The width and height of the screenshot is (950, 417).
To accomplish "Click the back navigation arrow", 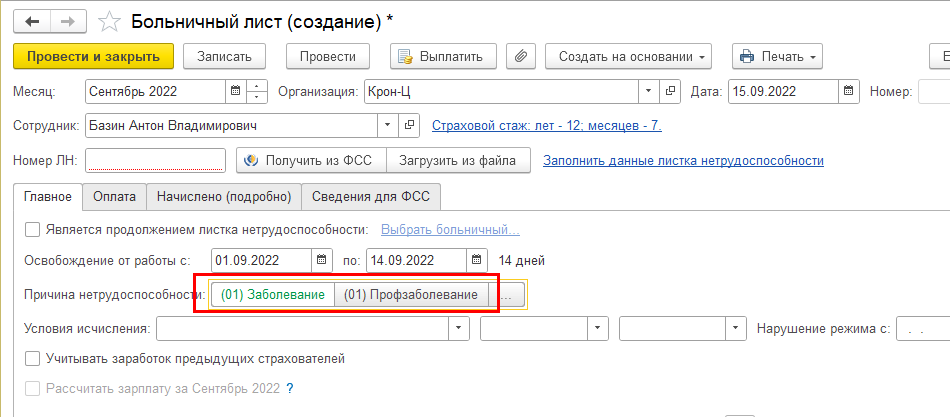I will pos(32,20).
